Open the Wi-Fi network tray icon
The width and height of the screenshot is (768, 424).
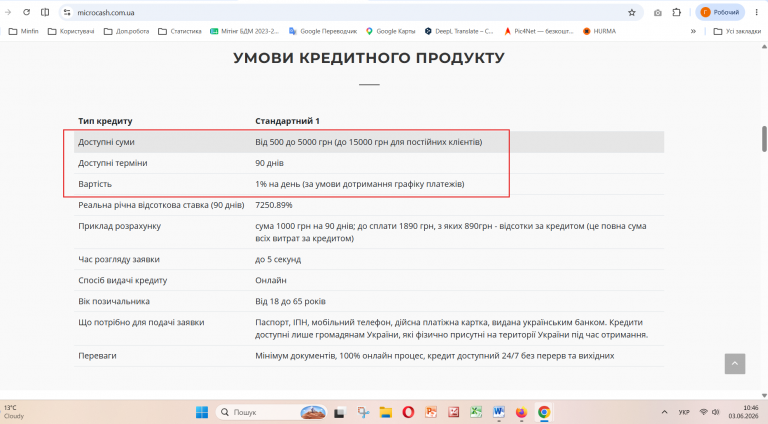click(703, 412)
